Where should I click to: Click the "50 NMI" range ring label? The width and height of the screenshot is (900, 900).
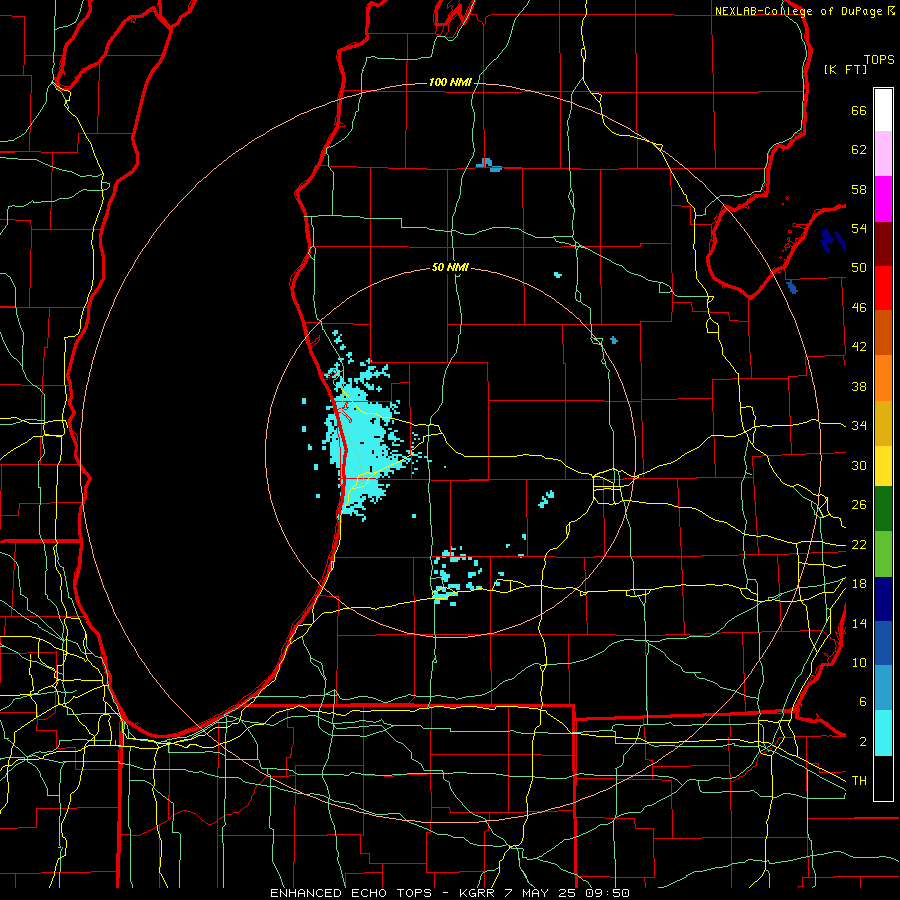tap(450, 267)
